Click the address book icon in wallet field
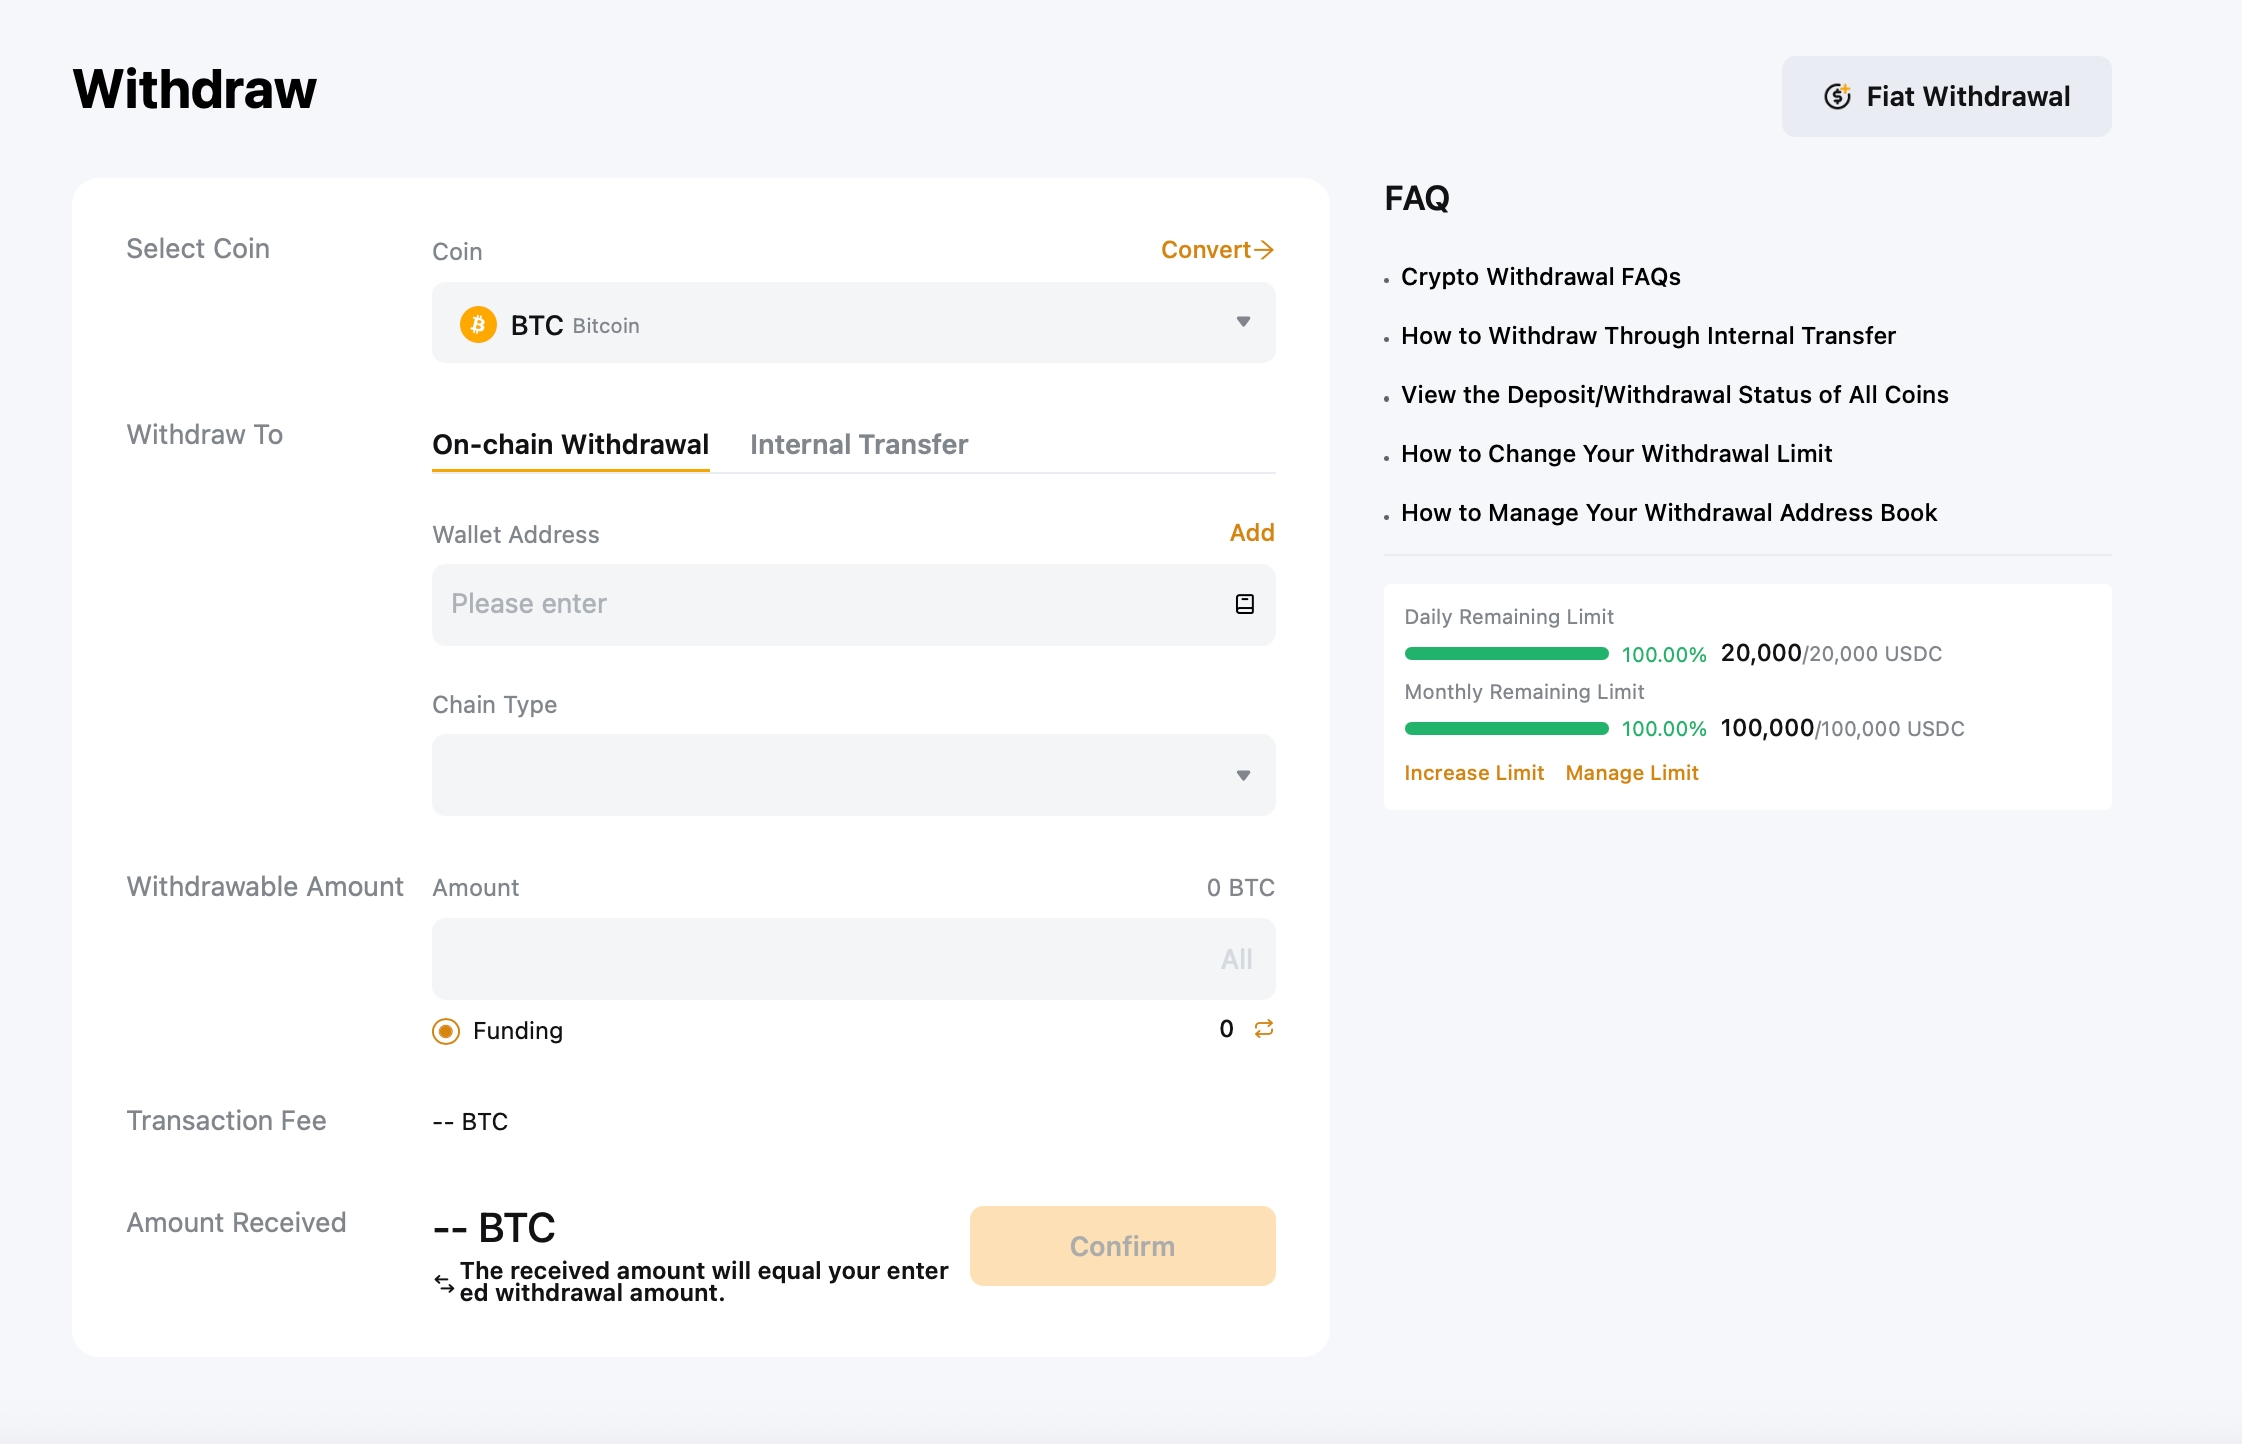Image resolution: width=2242 pixels, height=1444 pixels. coord(1244,604)
